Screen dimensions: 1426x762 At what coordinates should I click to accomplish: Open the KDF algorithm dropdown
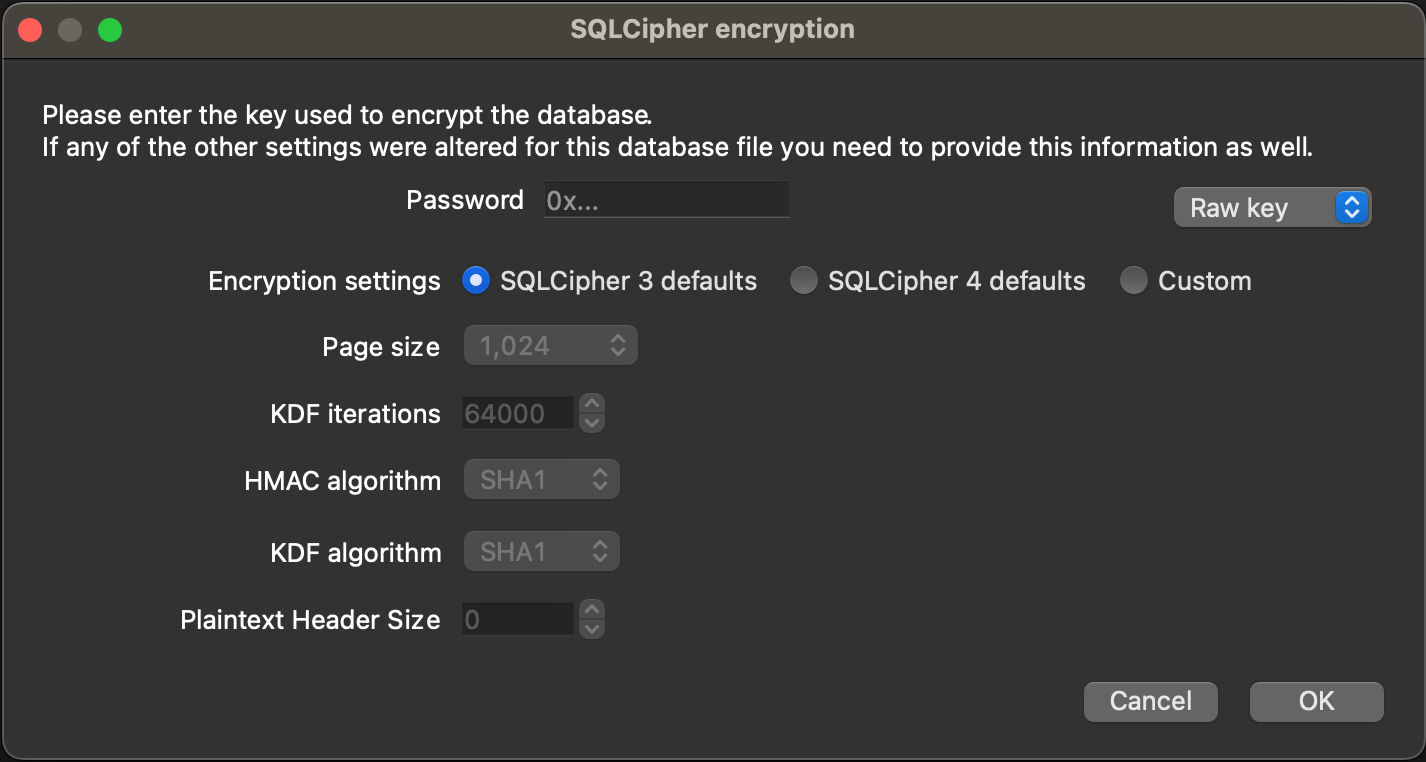point(541,552)
